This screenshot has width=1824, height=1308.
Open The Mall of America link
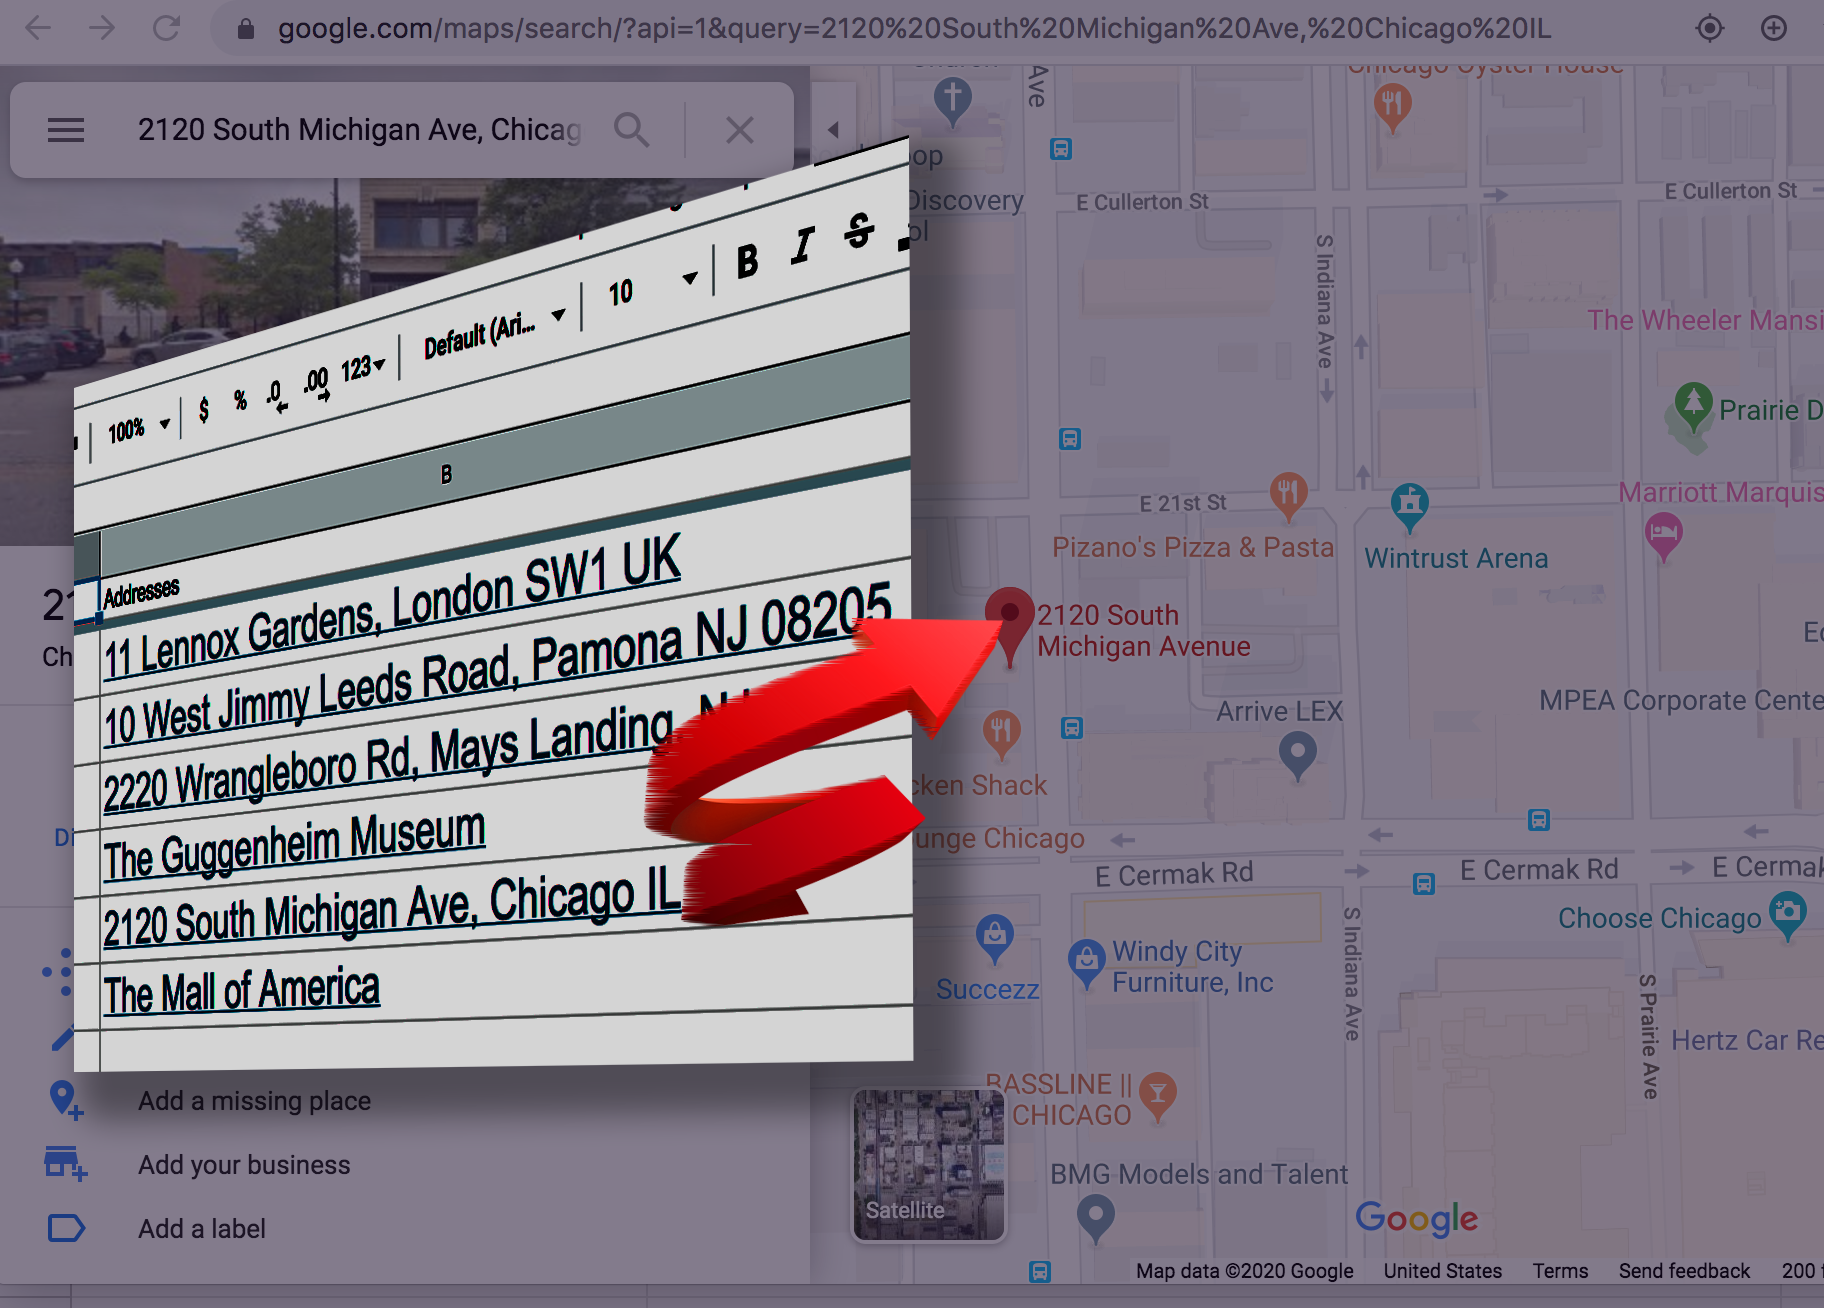click(x=242, y=992)
